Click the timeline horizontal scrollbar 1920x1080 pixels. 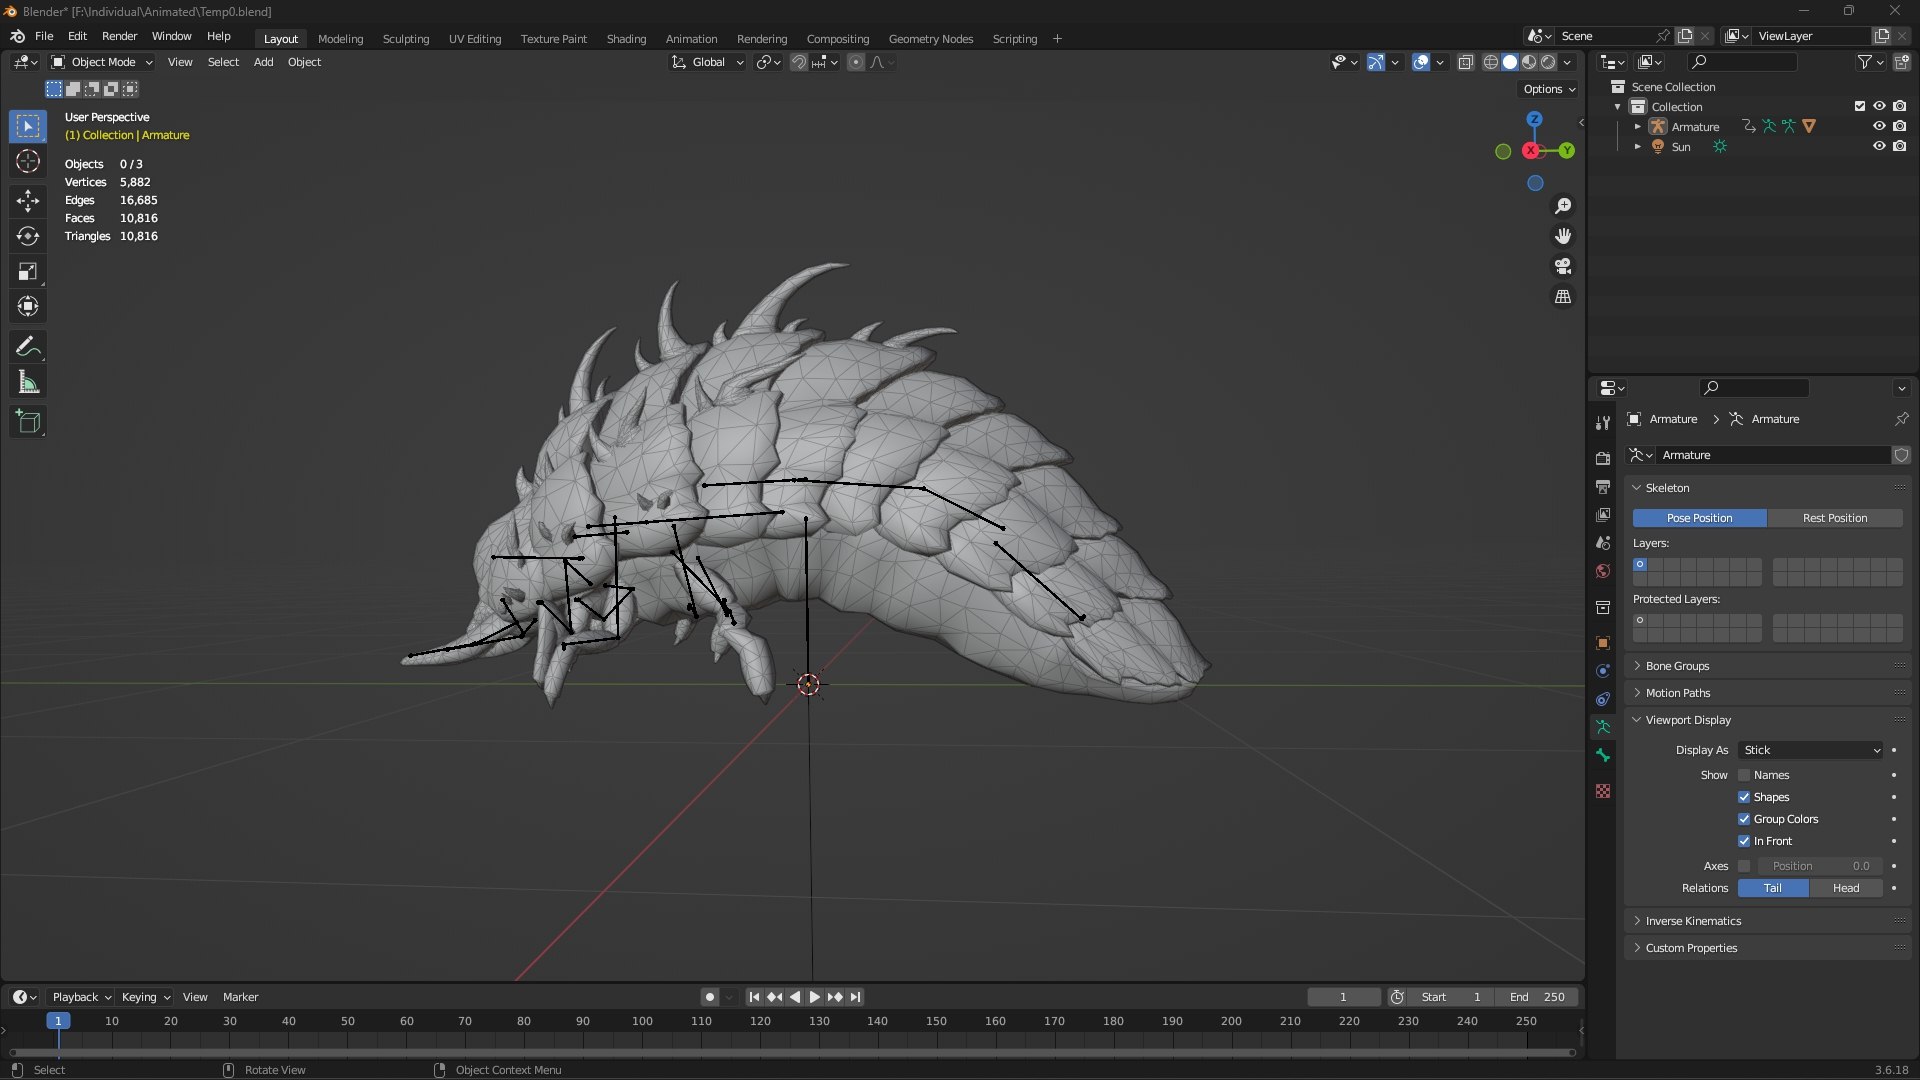point(792,1052)
